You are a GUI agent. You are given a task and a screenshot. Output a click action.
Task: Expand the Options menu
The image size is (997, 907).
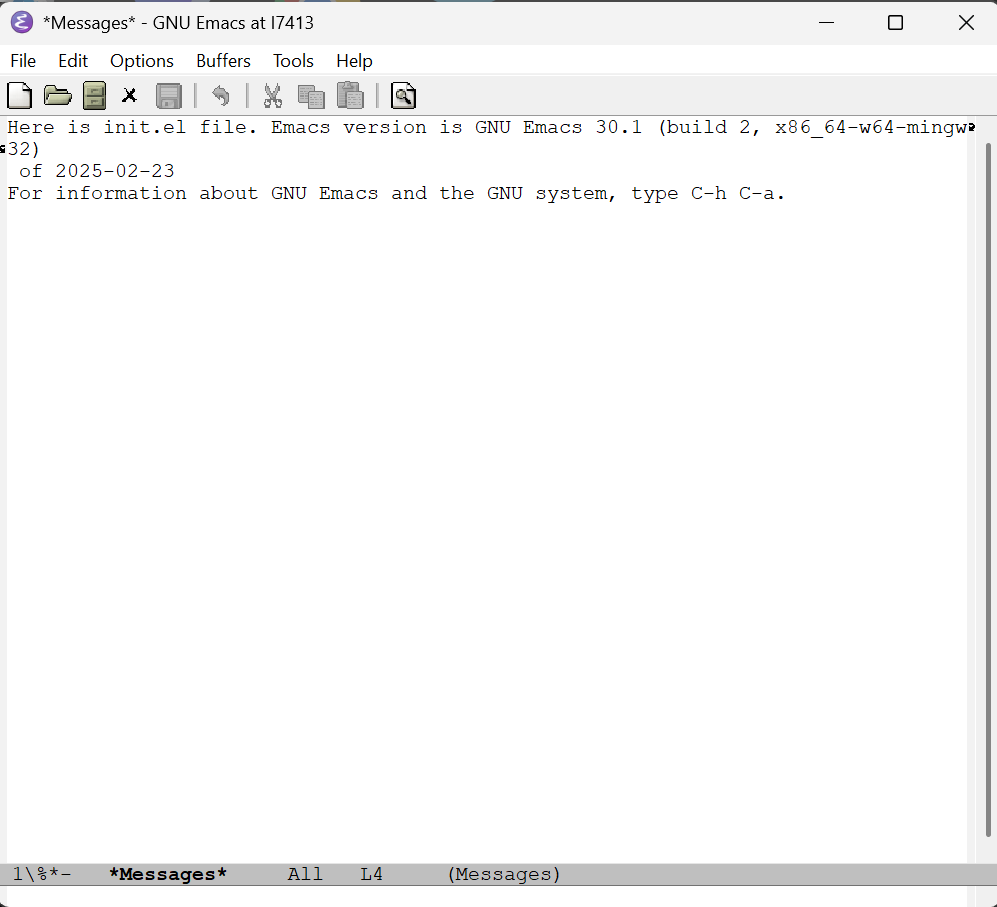(142, 61)
